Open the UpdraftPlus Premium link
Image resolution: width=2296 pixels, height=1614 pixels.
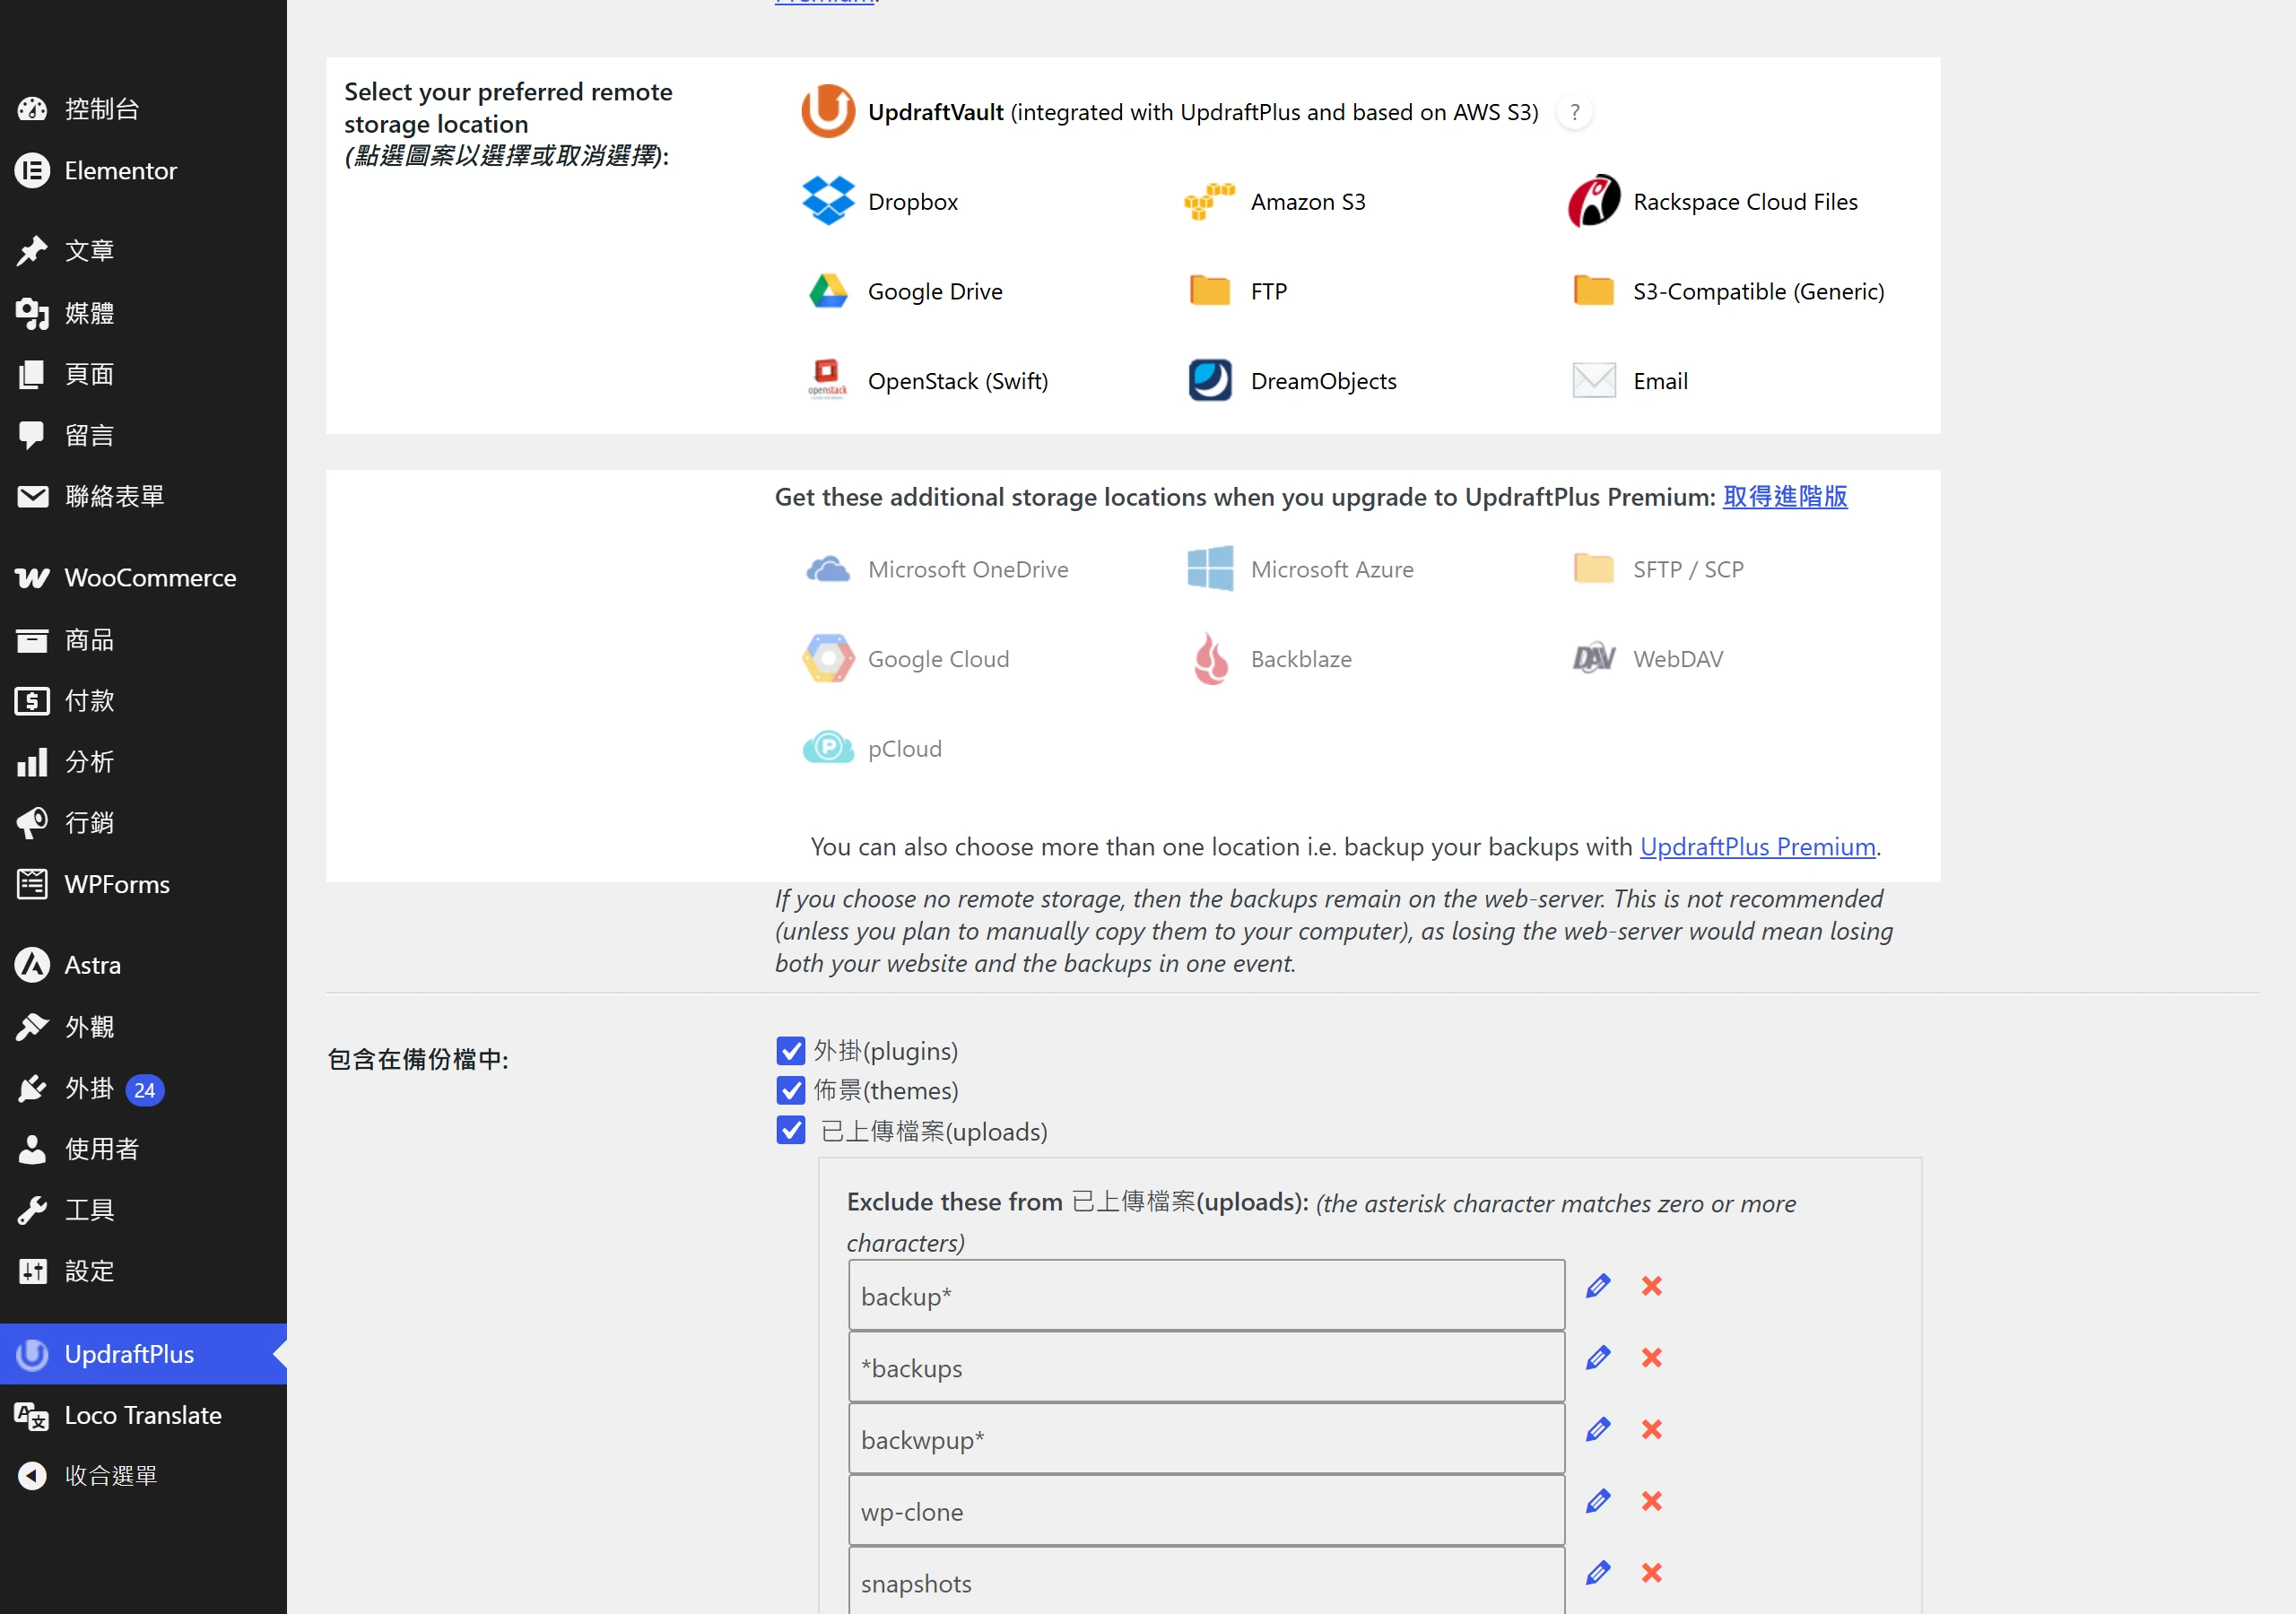(1757, 847)
